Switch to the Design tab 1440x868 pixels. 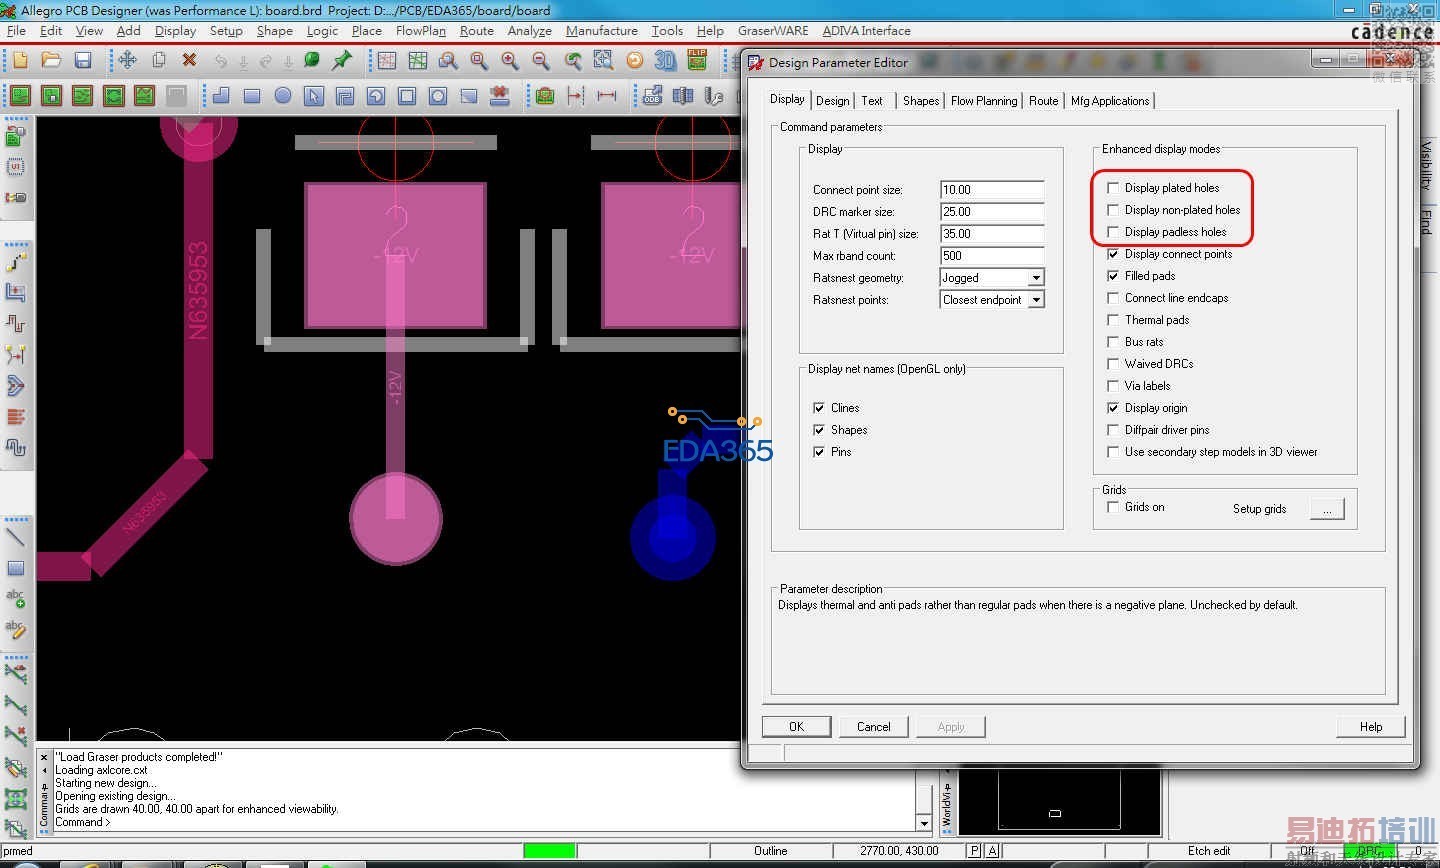[x=832, y=101]
